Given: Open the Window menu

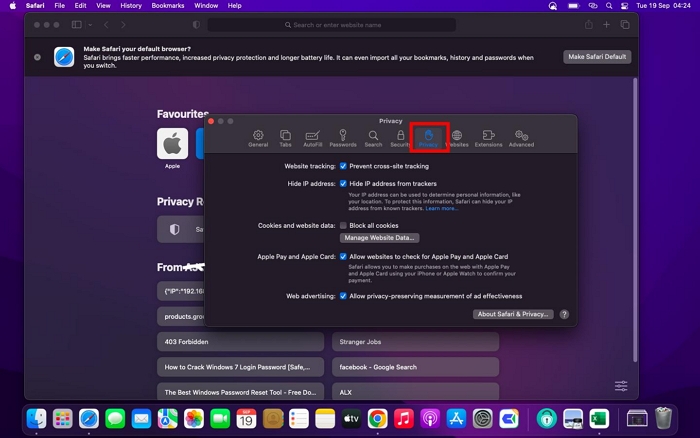Looking at the screenshot, I should (206, 6).
